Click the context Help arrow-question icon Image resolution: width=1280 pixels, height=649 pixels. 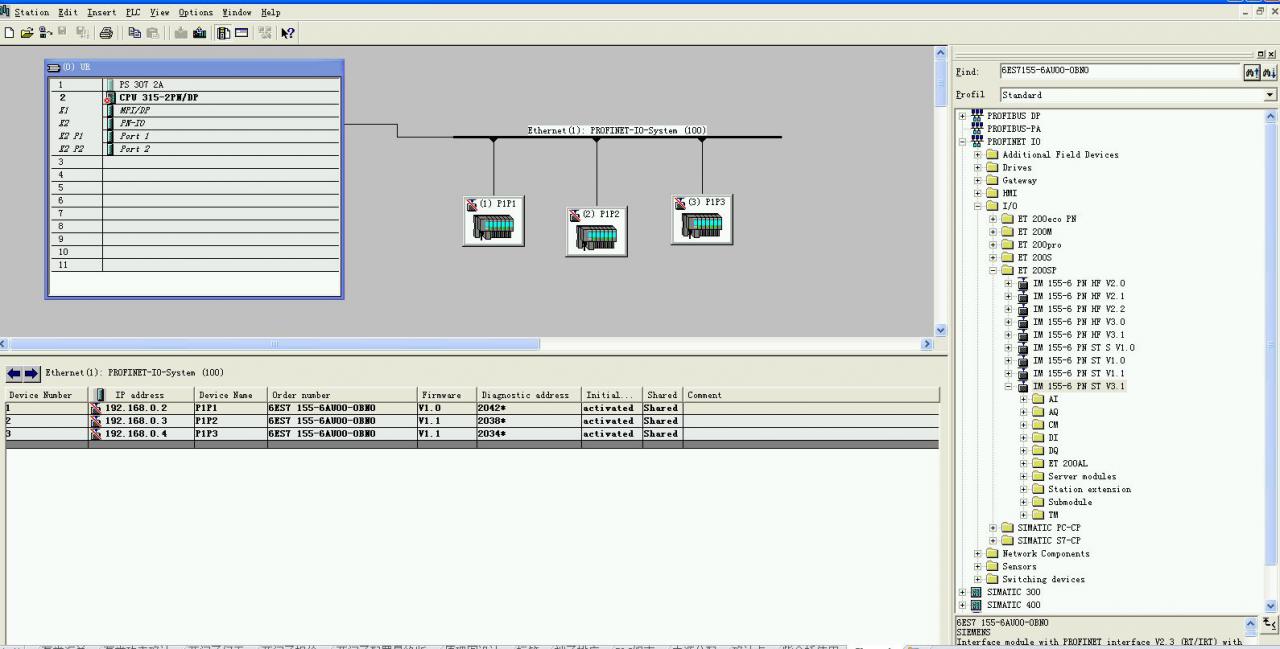tap(288, 32)
